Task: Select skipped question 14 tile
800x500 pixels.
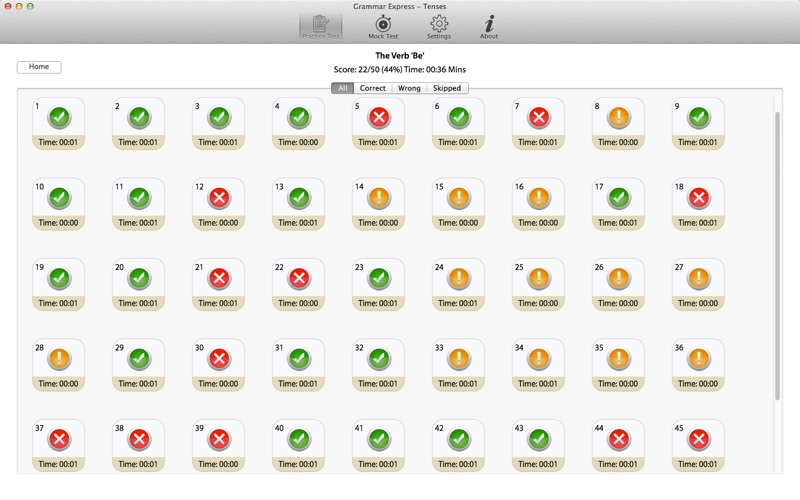Action: point(379,198)
